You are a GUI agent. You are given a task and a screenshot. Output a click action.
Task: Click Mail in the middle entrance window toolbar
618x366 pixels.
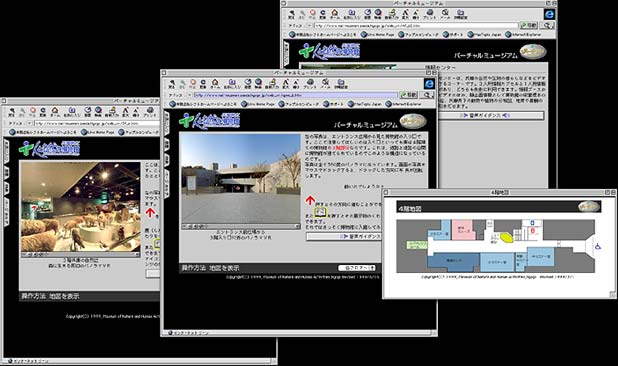(326, 84)
